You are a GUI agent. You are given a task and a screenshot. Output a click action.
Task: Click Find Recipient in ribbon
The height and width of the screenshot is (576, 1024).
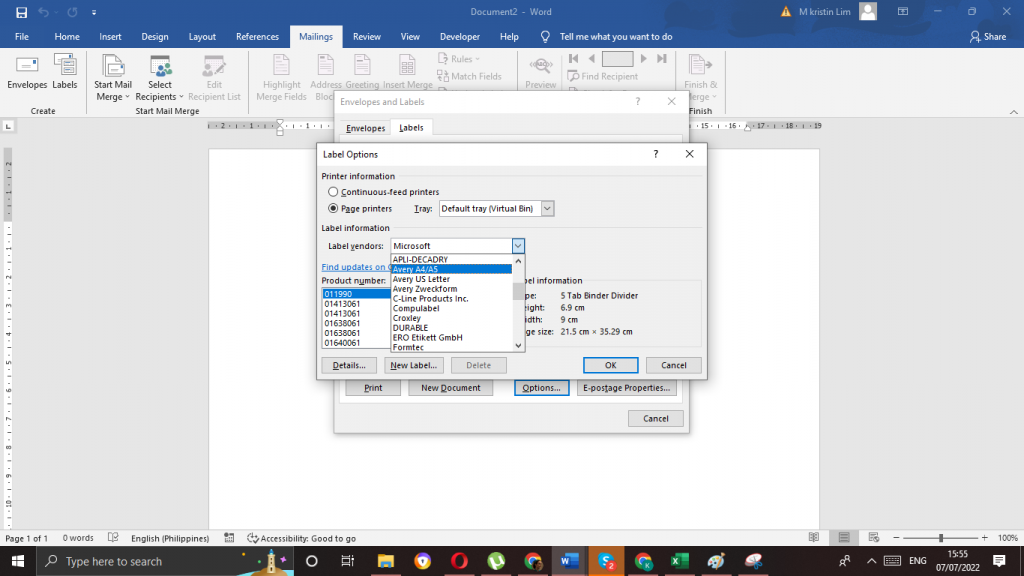pyautogui.click(x=602, y=76)
